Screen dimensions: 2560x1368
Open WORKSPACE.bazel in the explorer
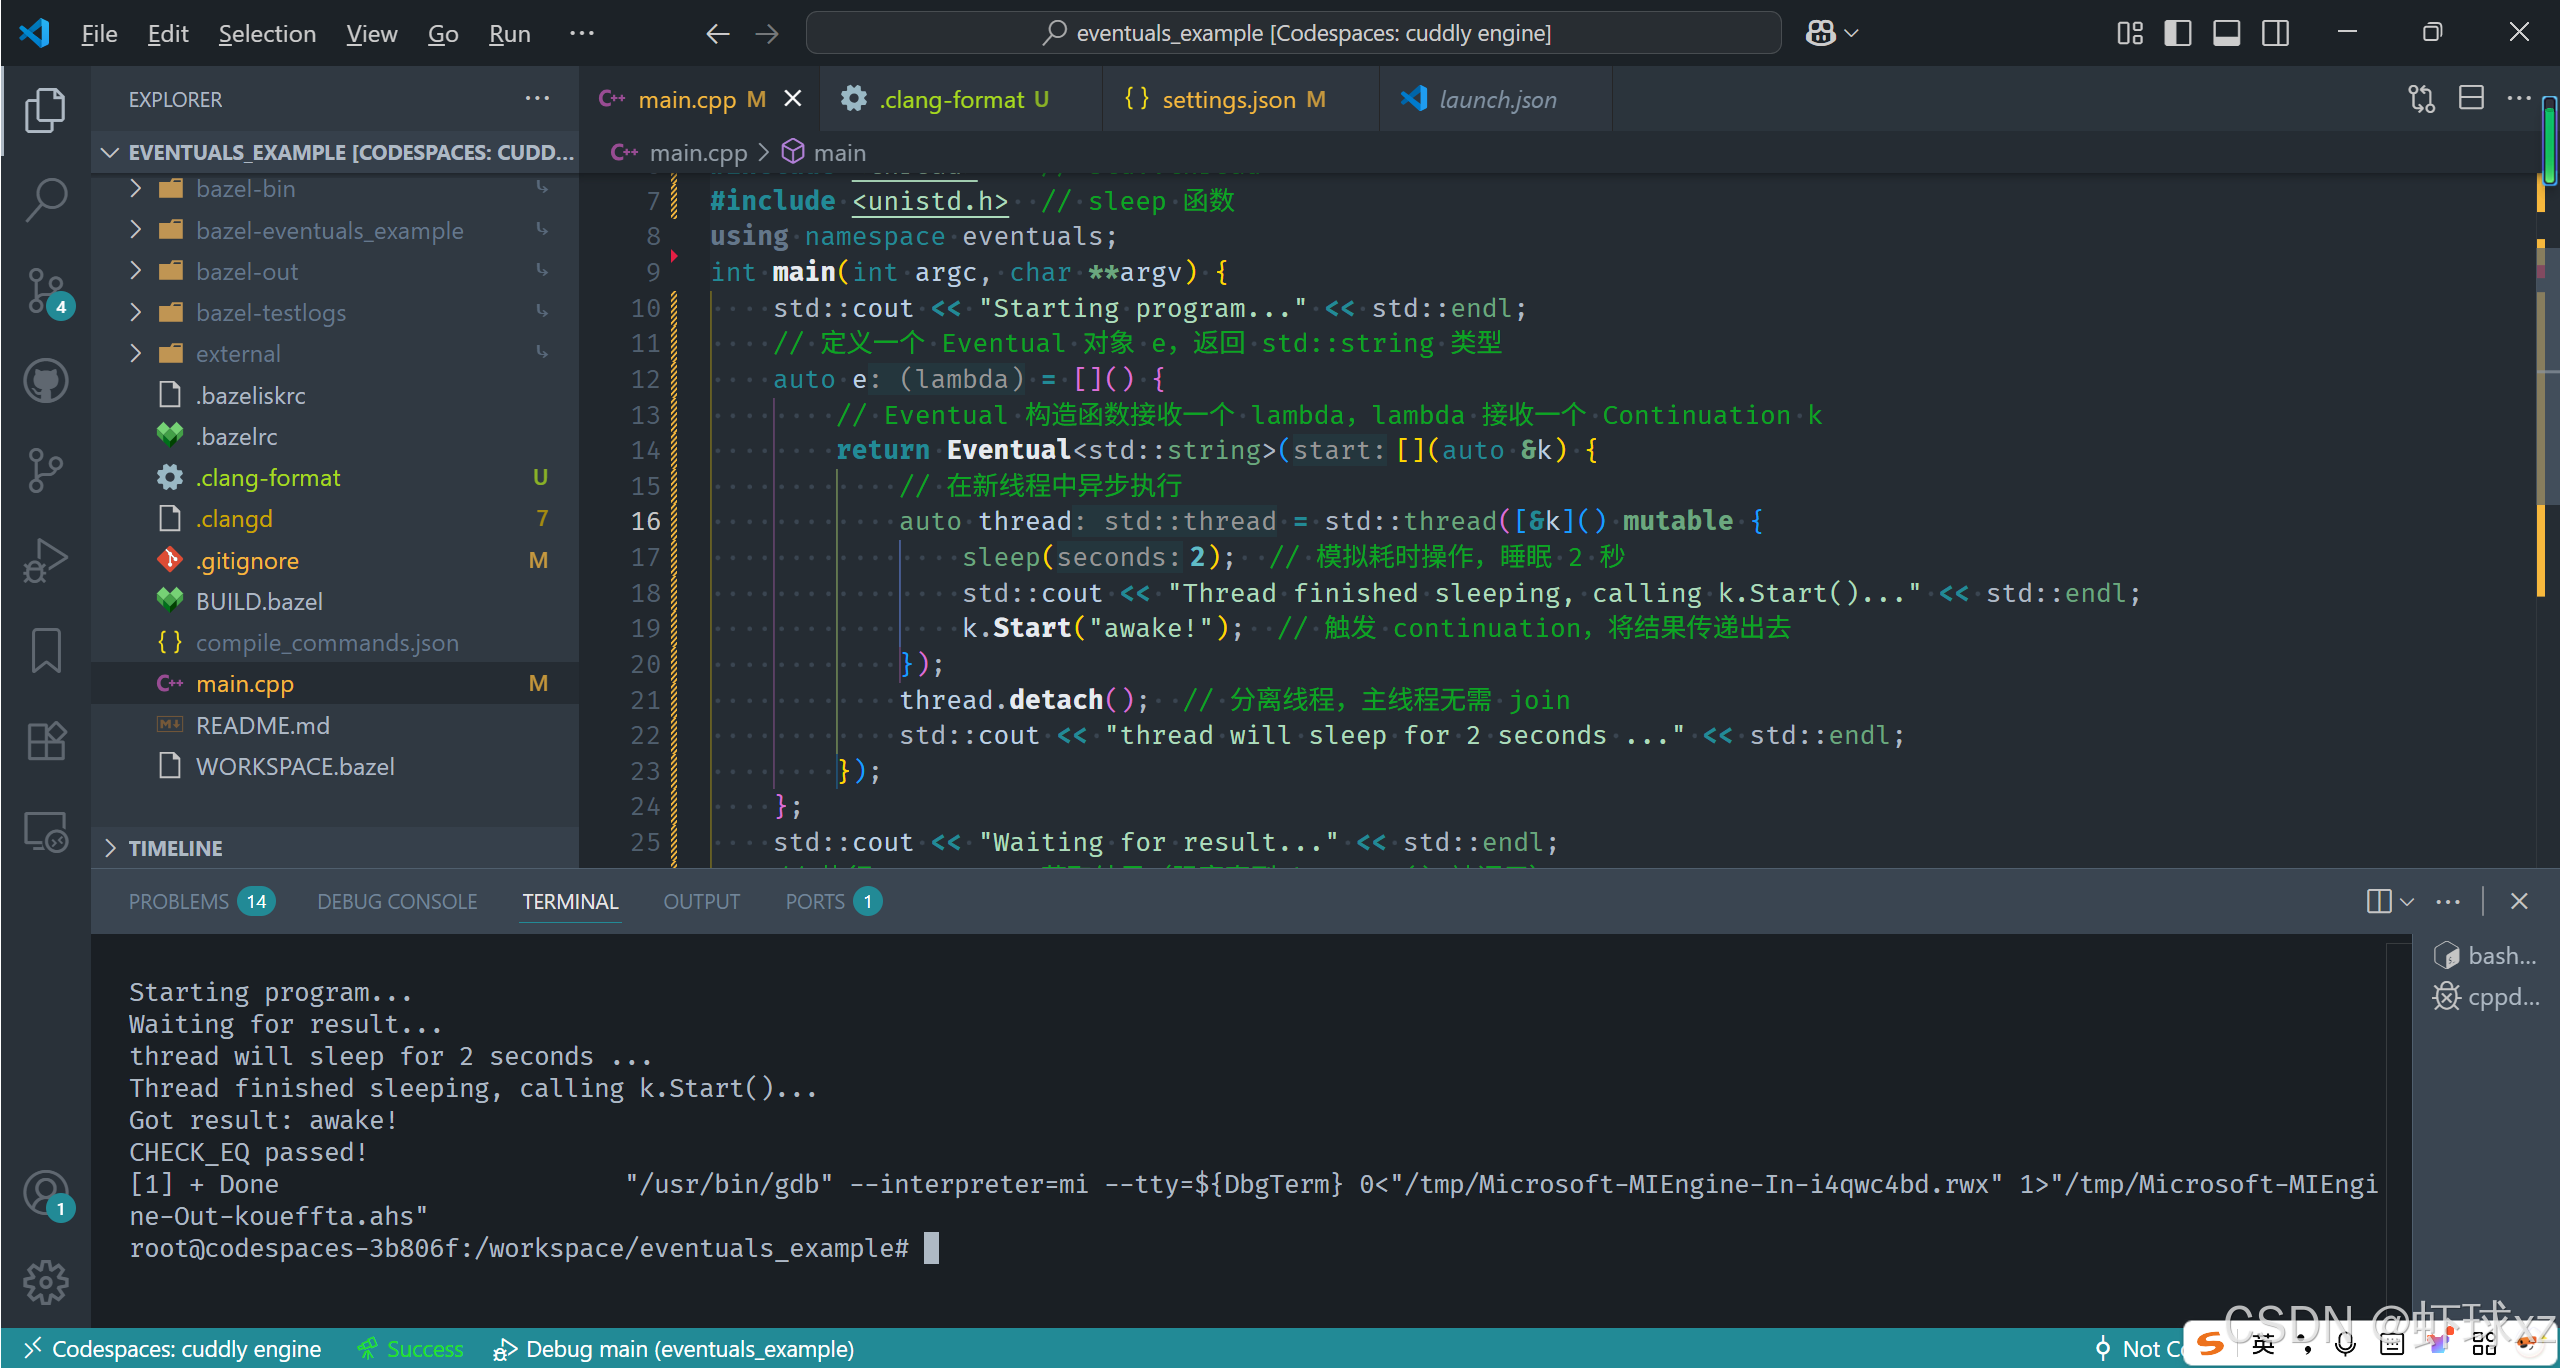335,766
